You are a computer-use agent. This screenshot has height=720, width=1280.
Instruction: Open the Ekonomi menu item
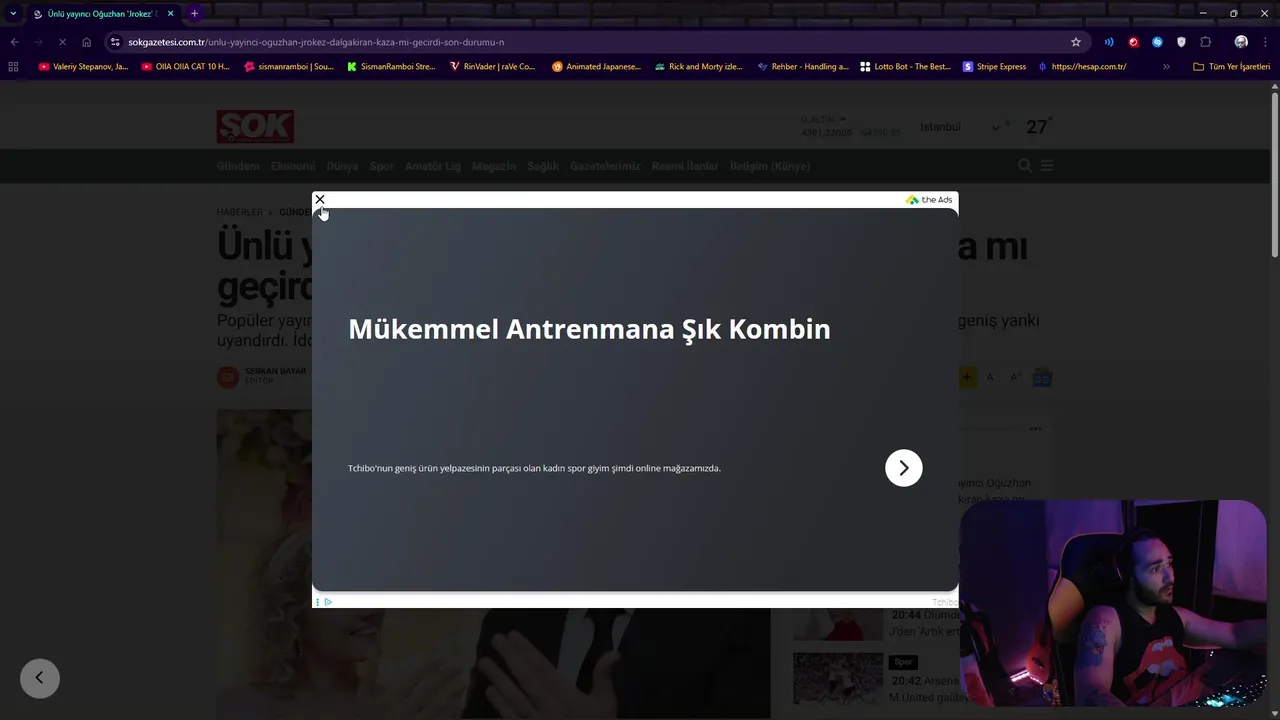click(293, 166)
